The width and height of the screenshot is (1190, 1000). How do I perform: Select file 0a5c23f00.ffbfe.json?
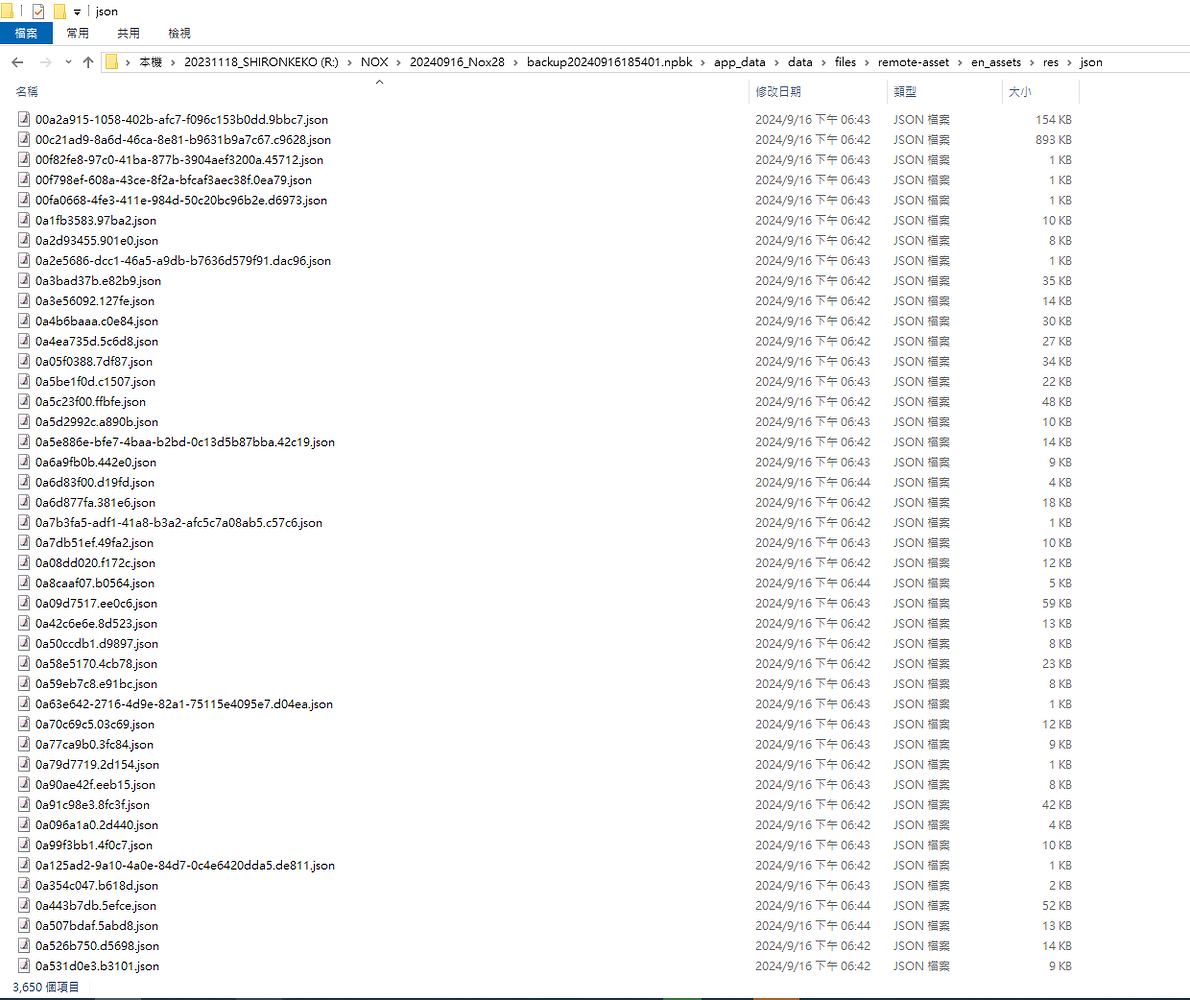point(90,402)
